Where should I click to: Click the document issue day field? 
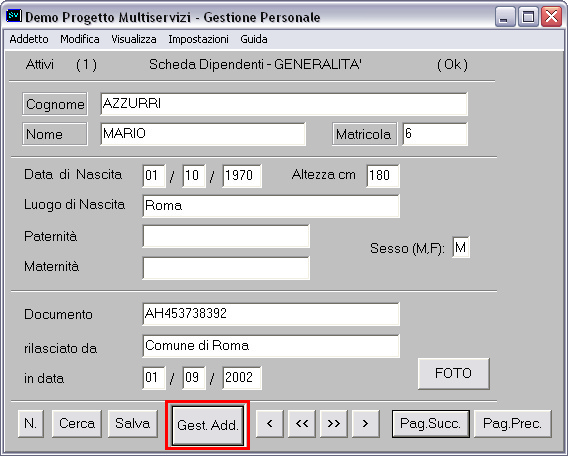(154, 378)
